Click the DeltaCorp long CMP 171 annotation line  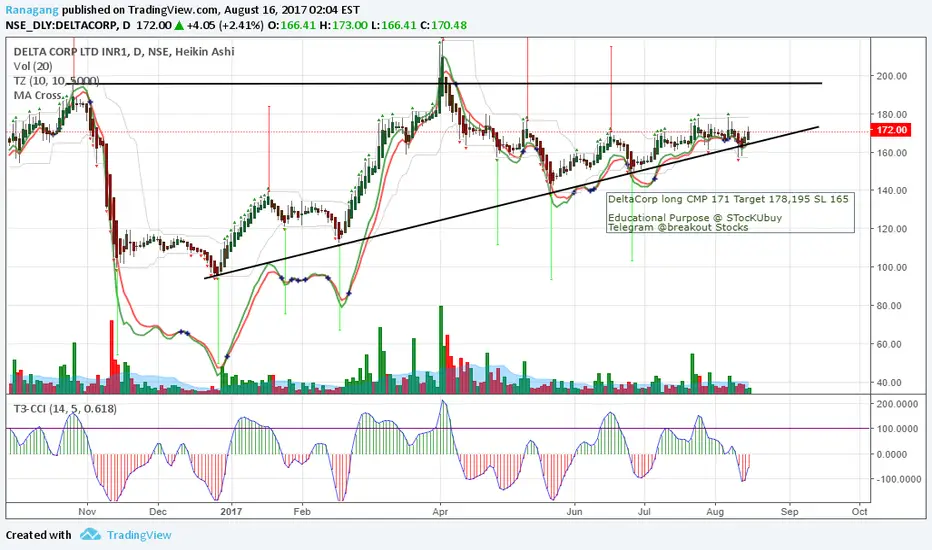728,199
